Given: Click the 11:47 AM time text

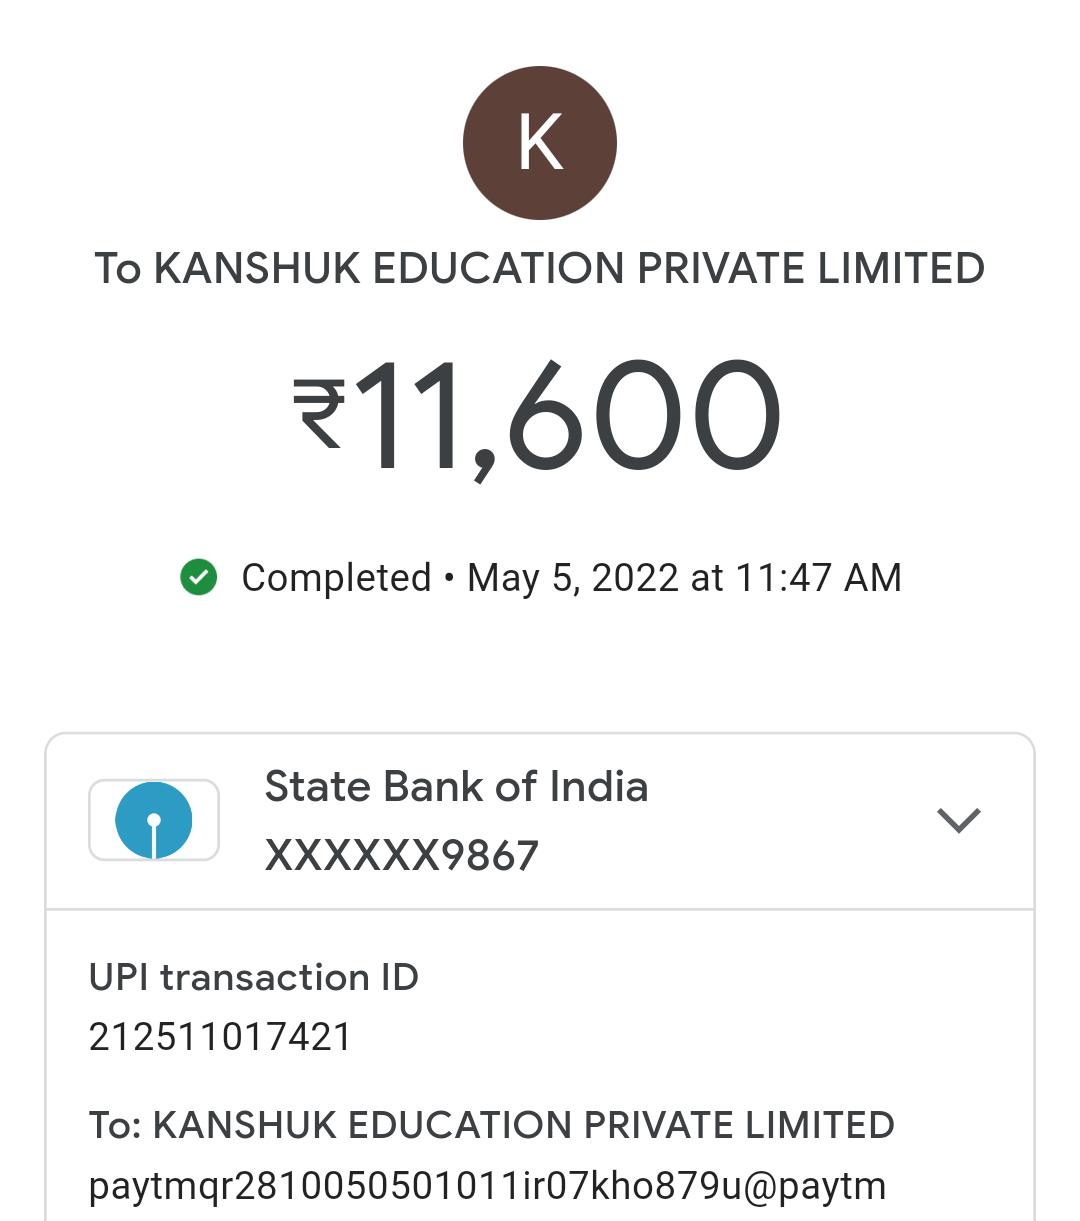Looking at the screenshot, I should [818, 578].
